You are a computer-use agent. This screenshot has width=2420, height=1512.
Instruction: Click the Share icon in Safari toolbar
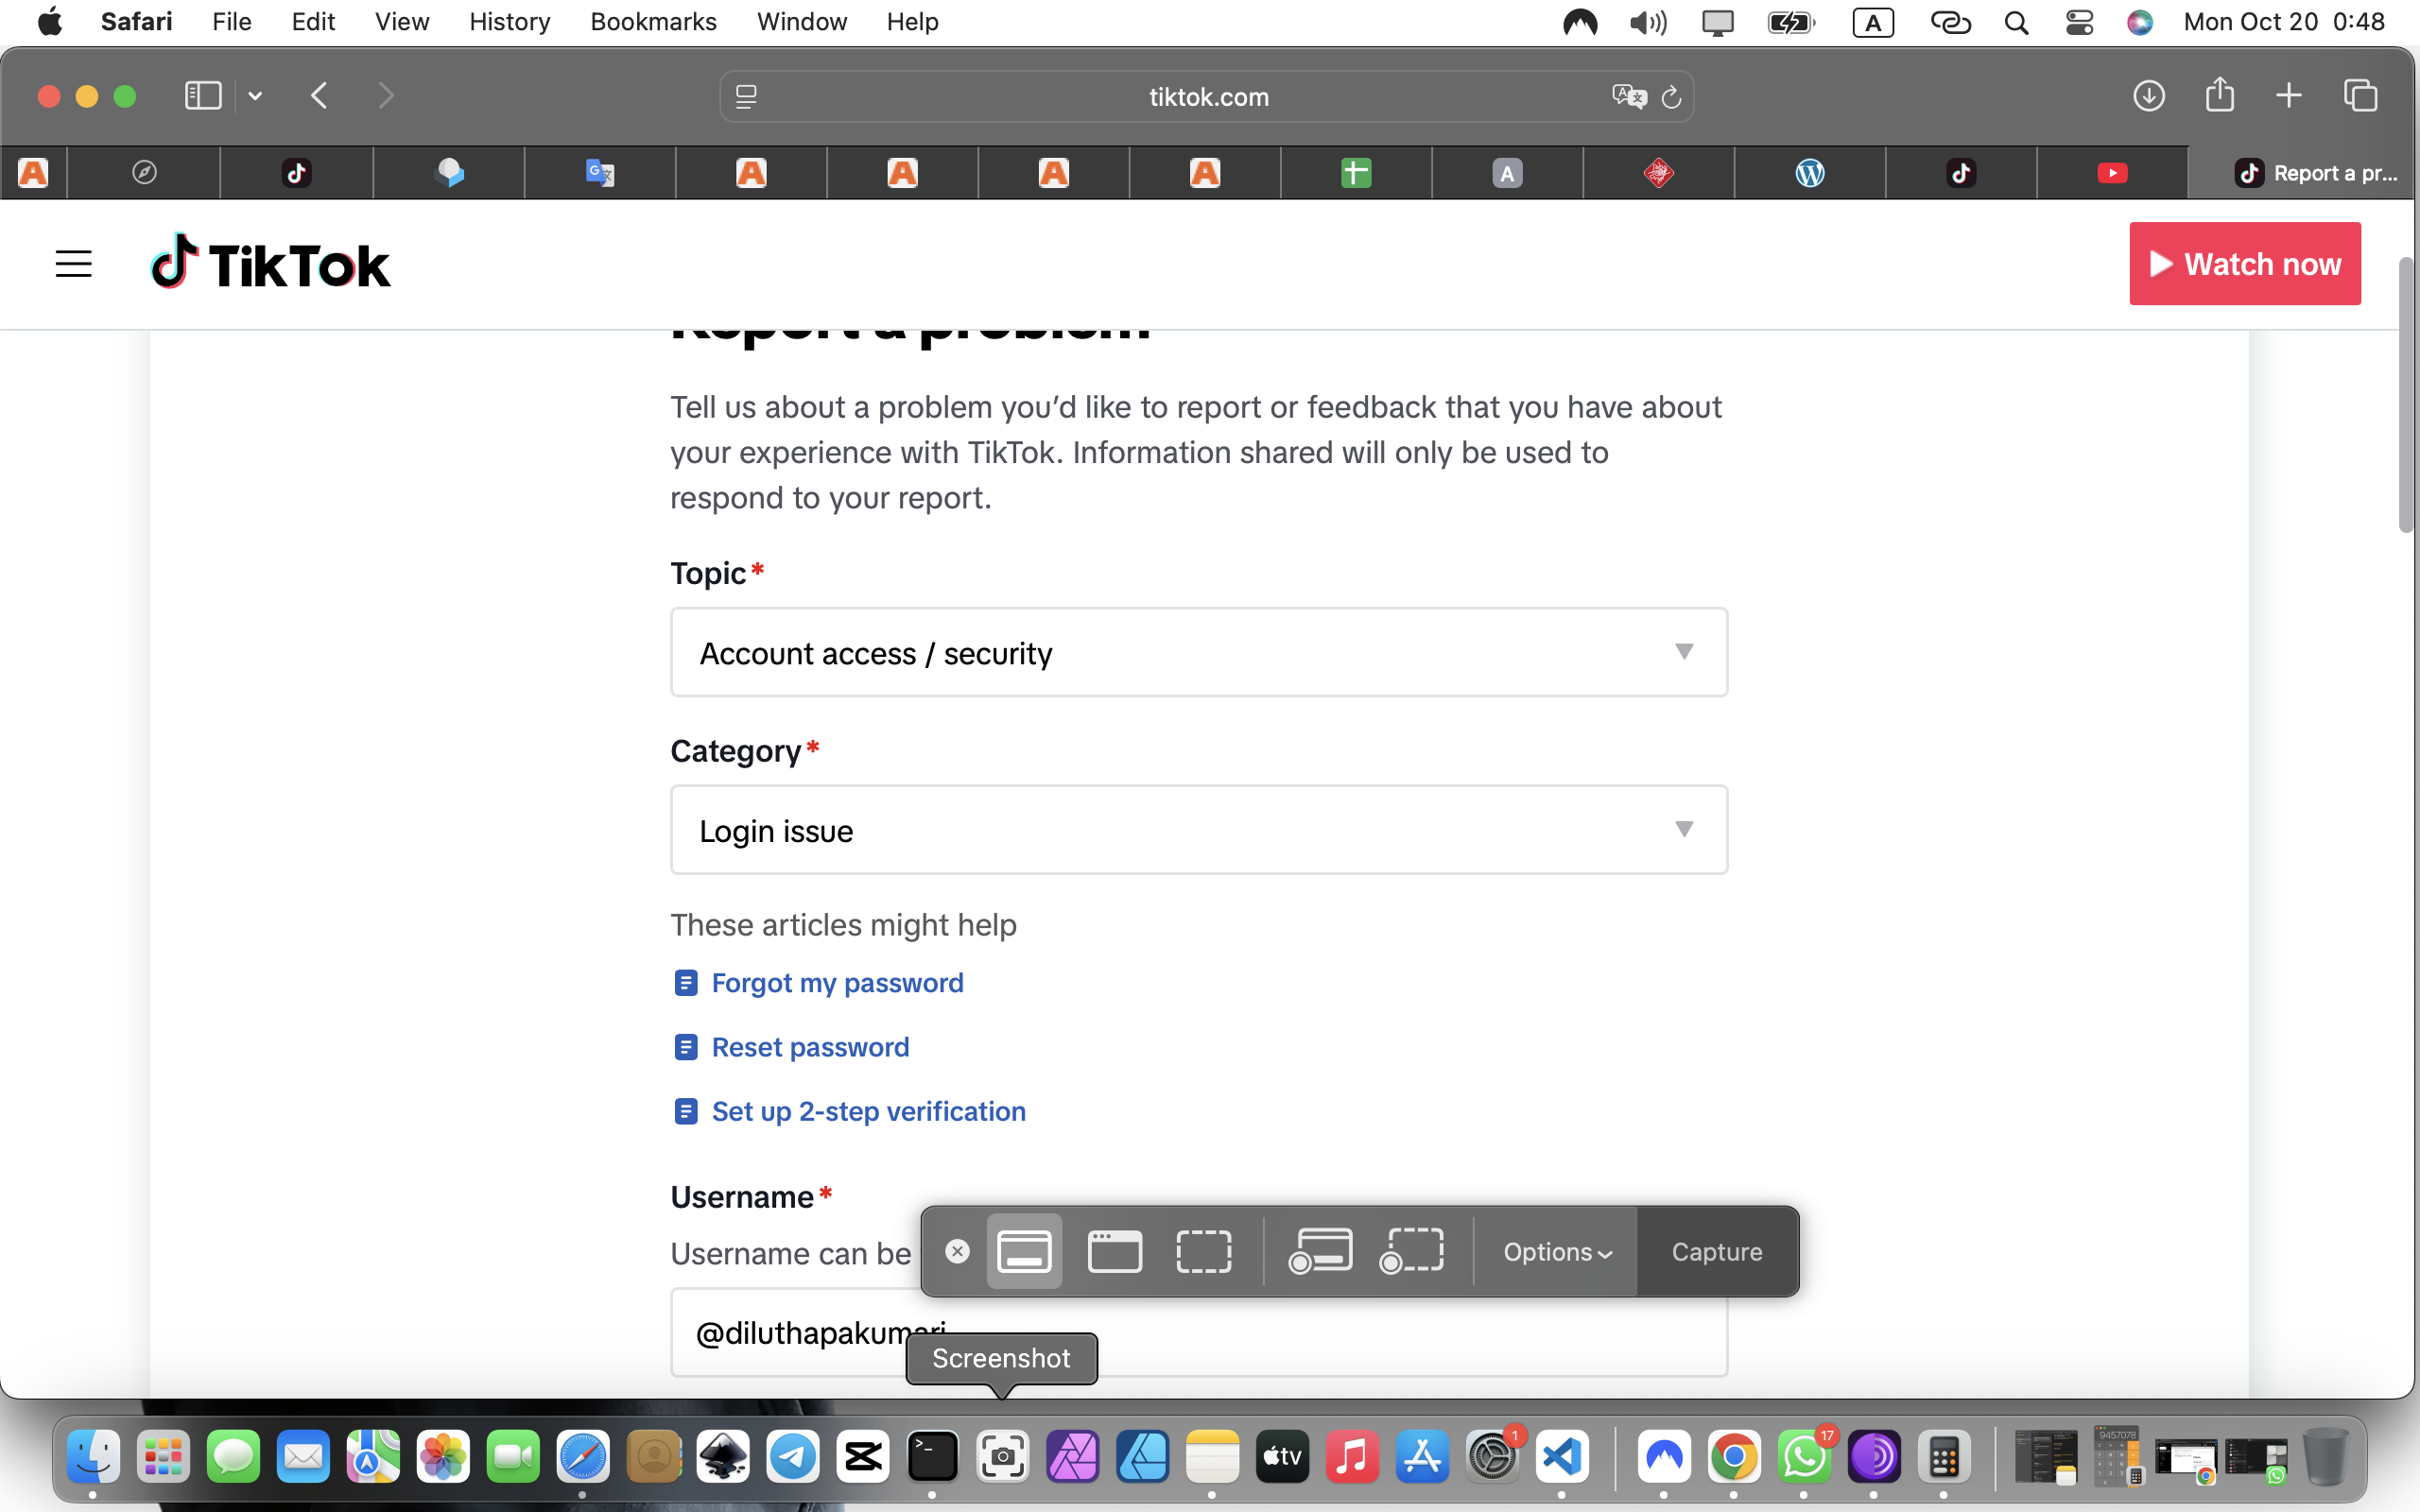pyautogui.click(x=2220, y=96)
